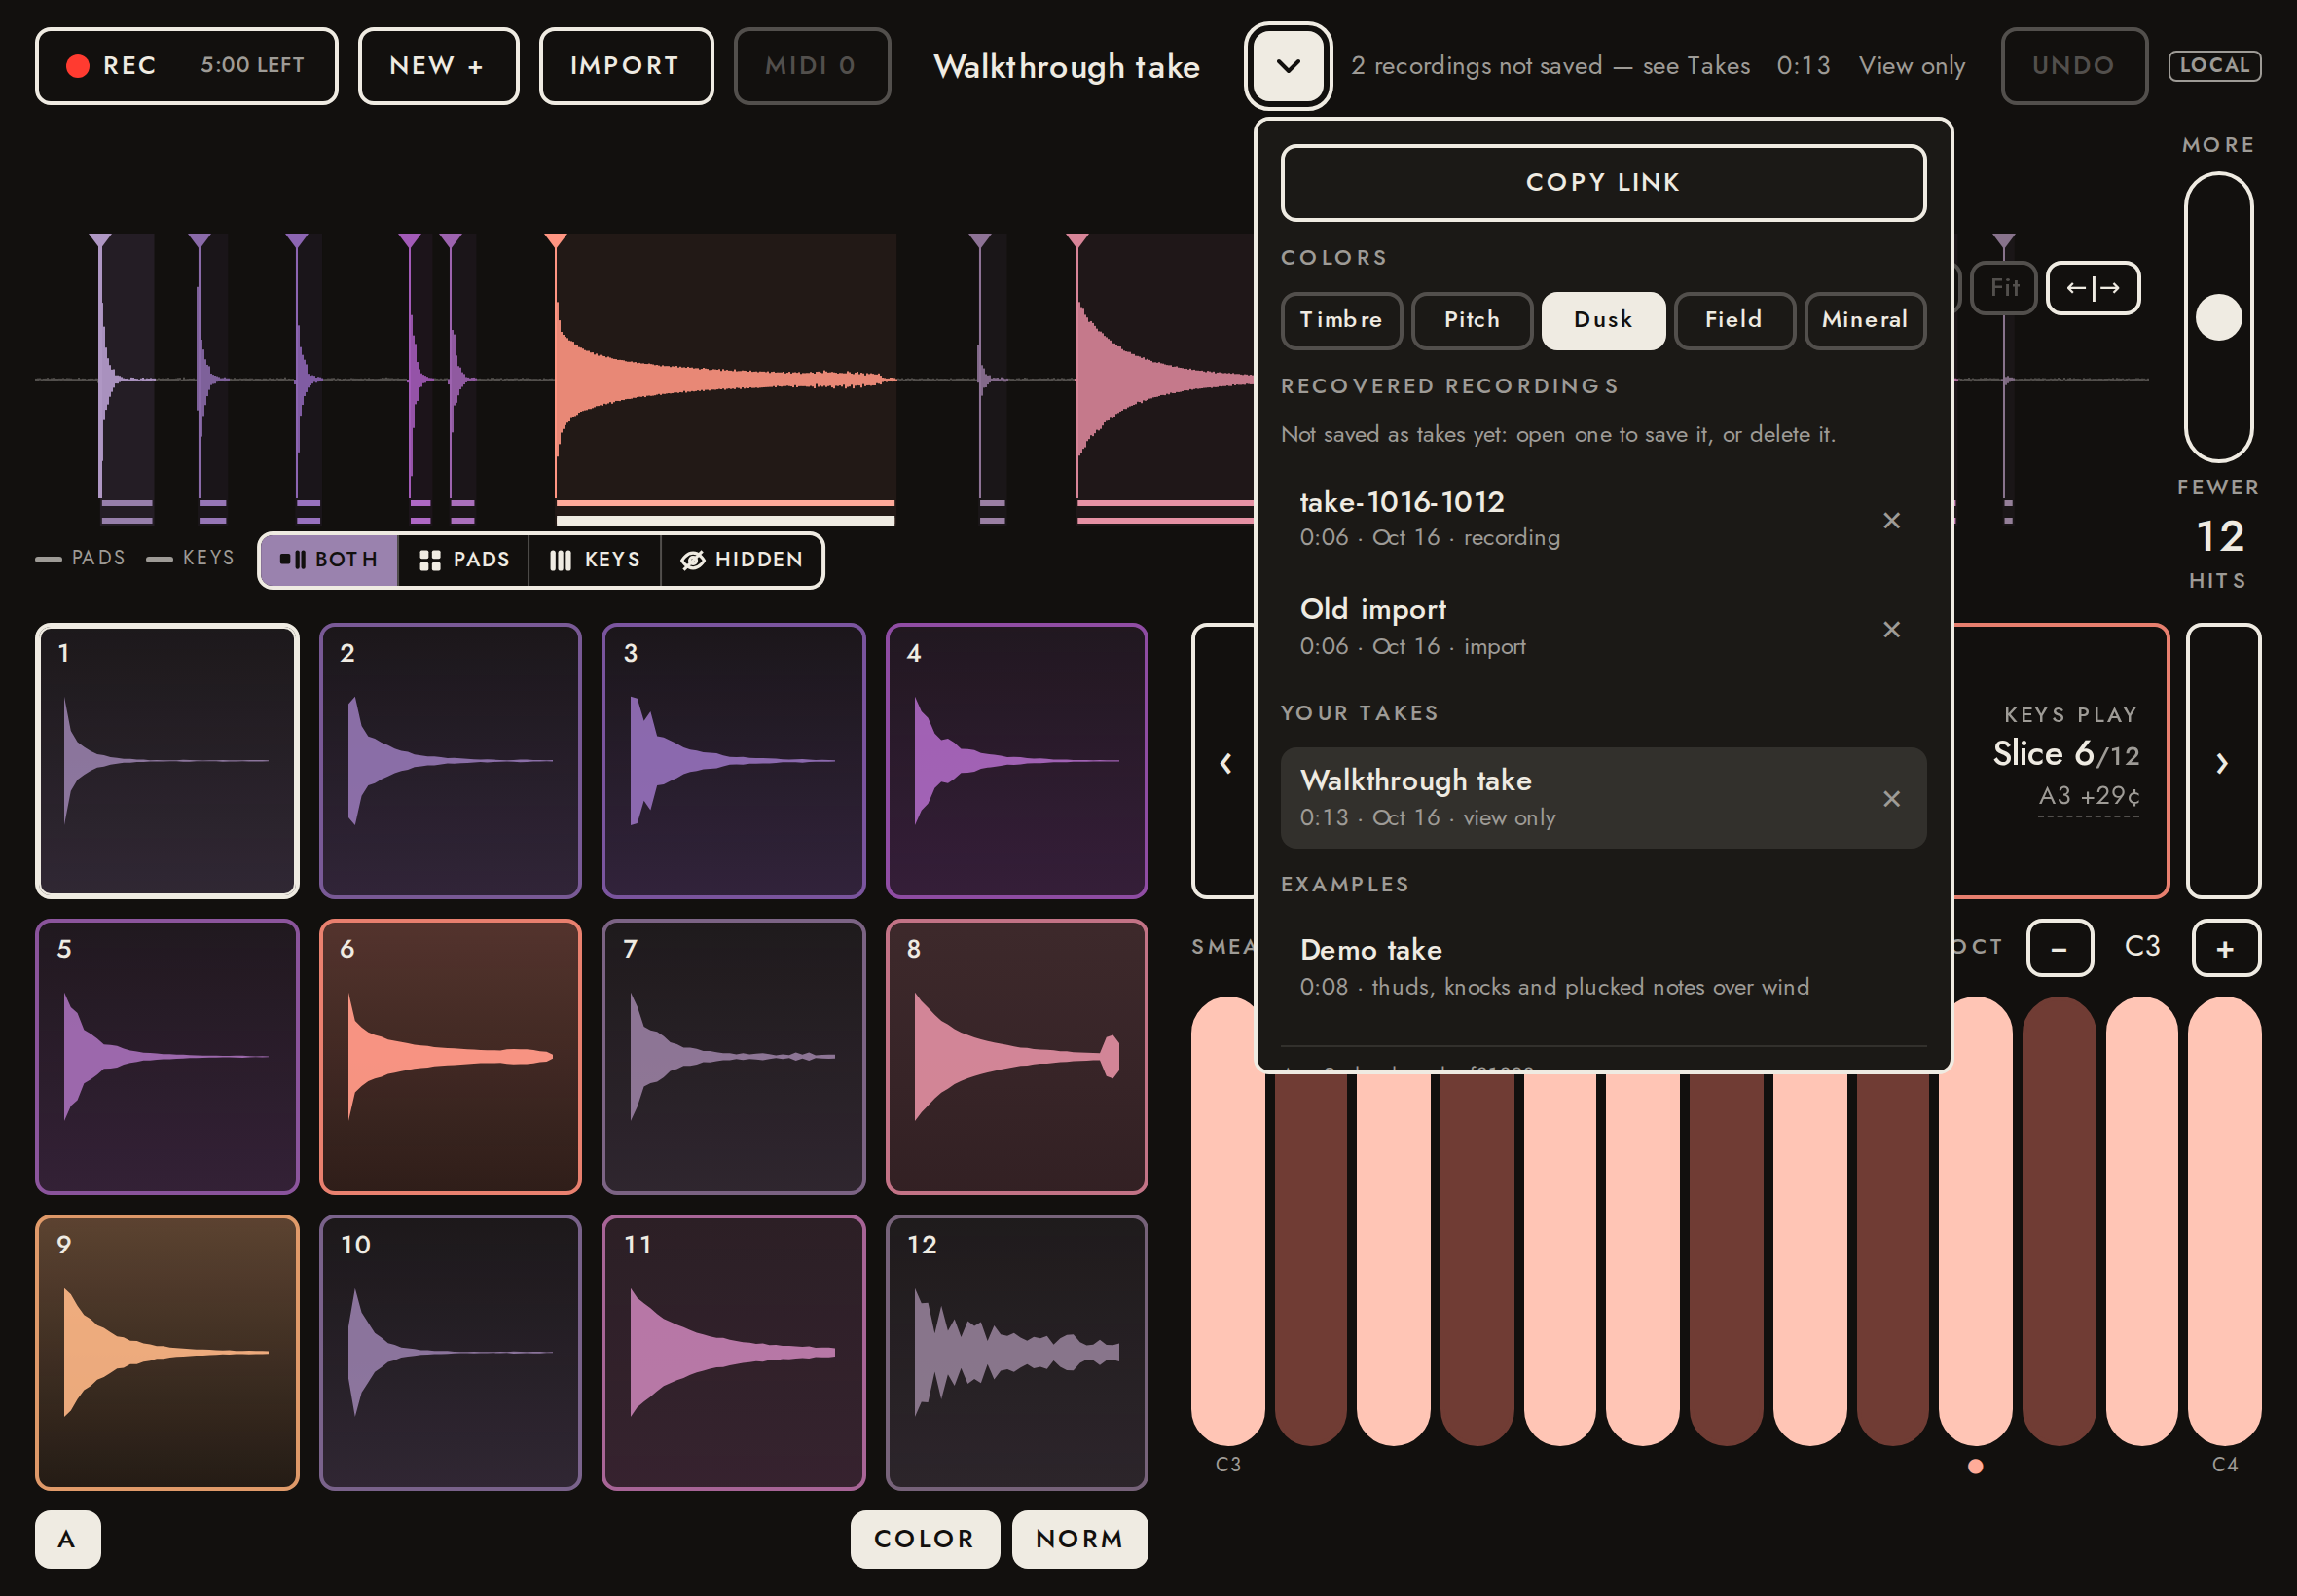Trigger pad 8
Viewport: 2297px width, 1596px height.
pyautogui.click(x=1017, y=1057)
